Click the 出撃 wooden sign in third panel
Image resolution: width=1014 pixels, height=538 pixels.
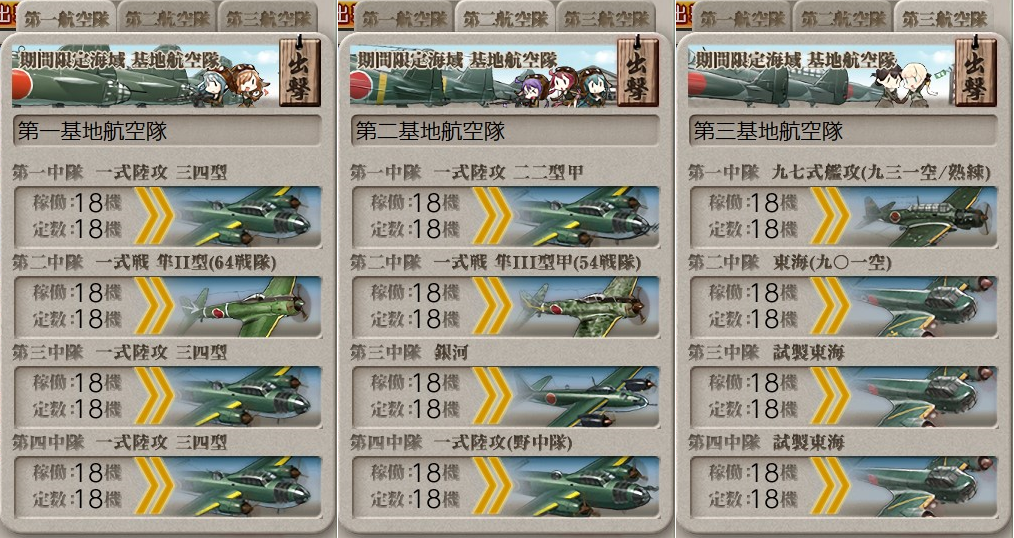pos(975,72)
